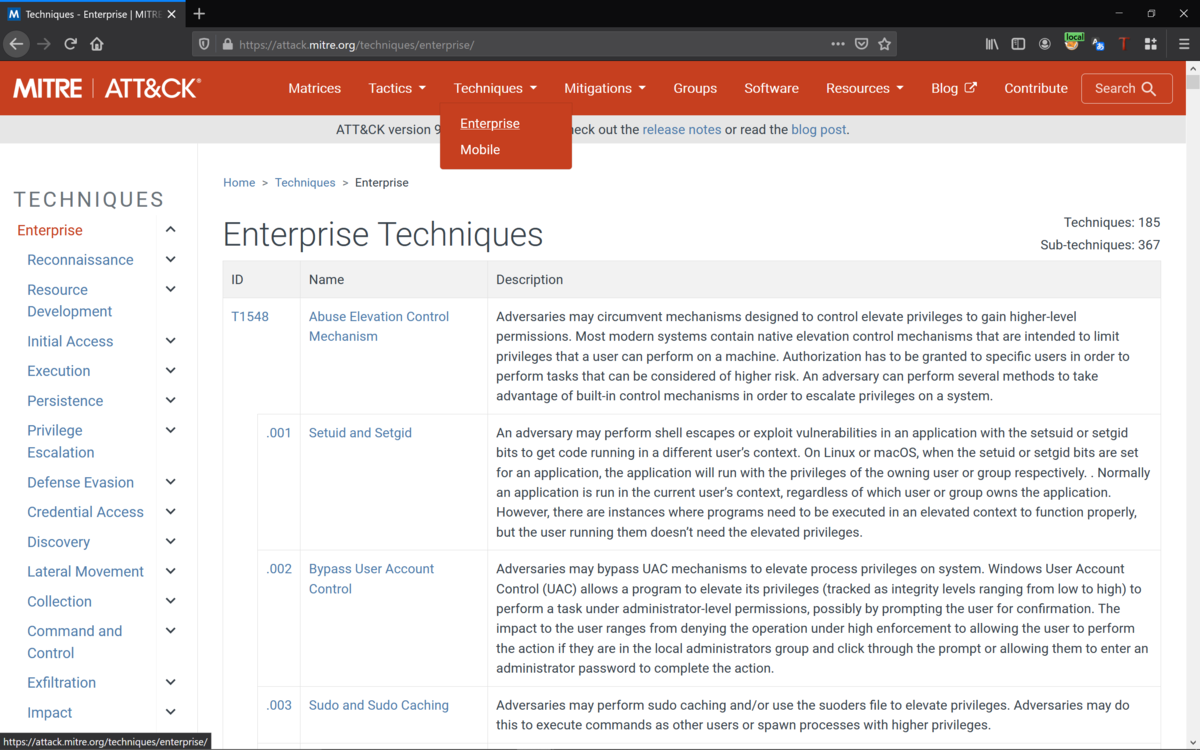
Task: Open the Mitigations dropdown menu
Action: [605, 88]
